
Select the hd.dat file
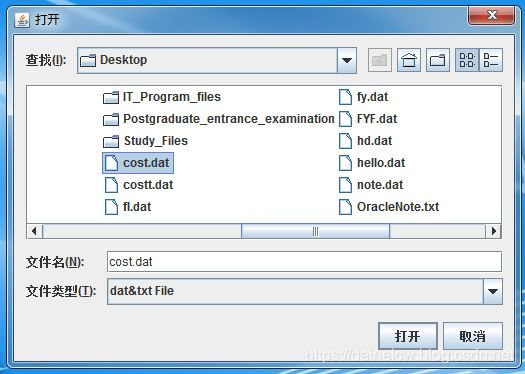(365, 141)
